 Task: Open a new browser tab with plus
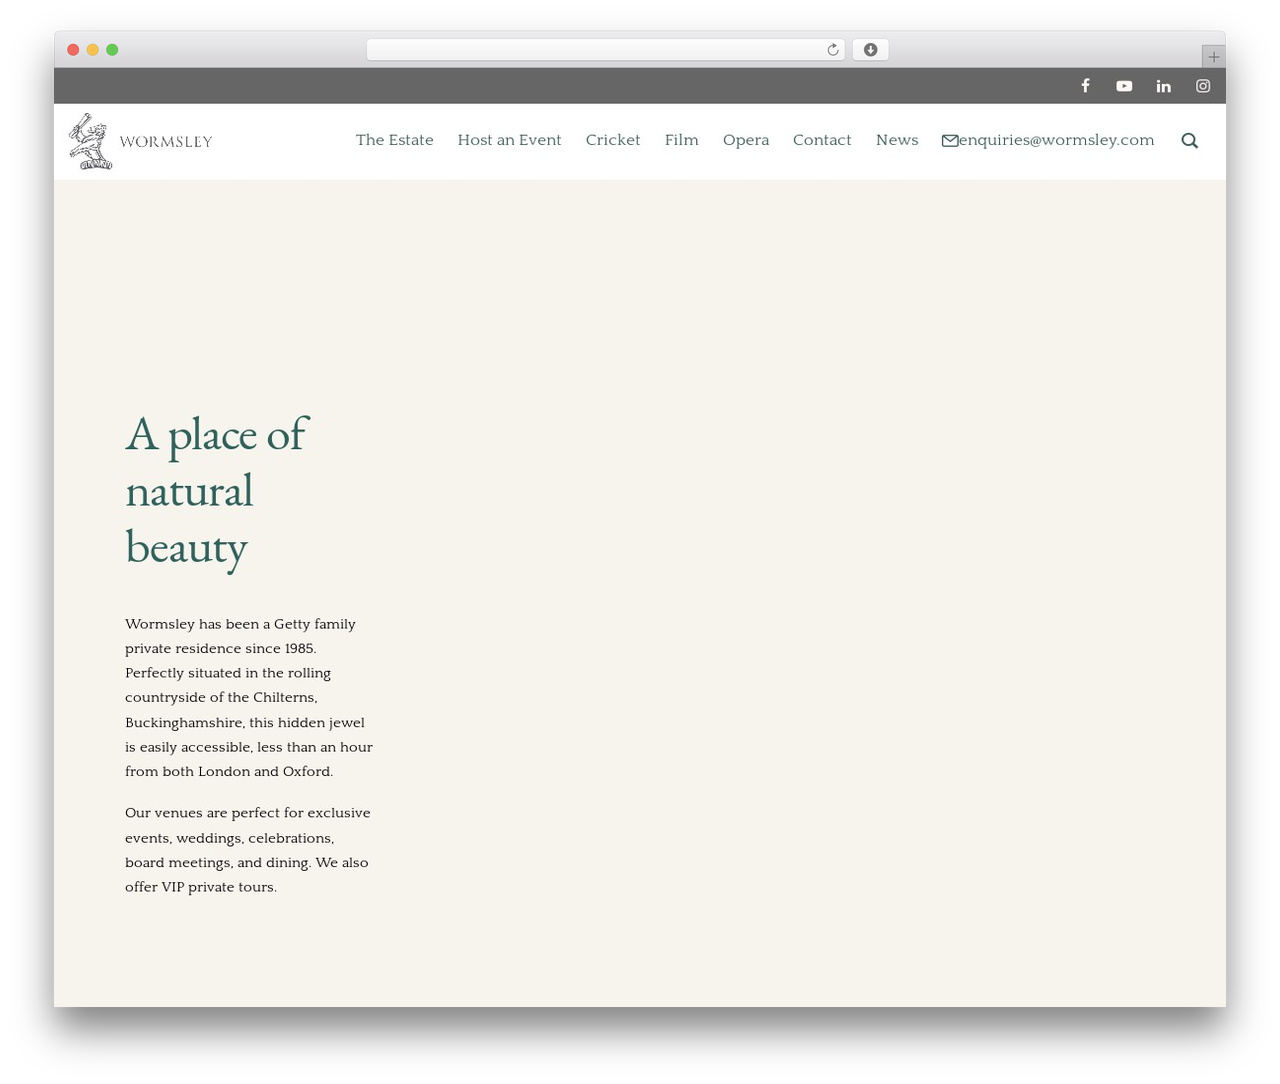1213,57
